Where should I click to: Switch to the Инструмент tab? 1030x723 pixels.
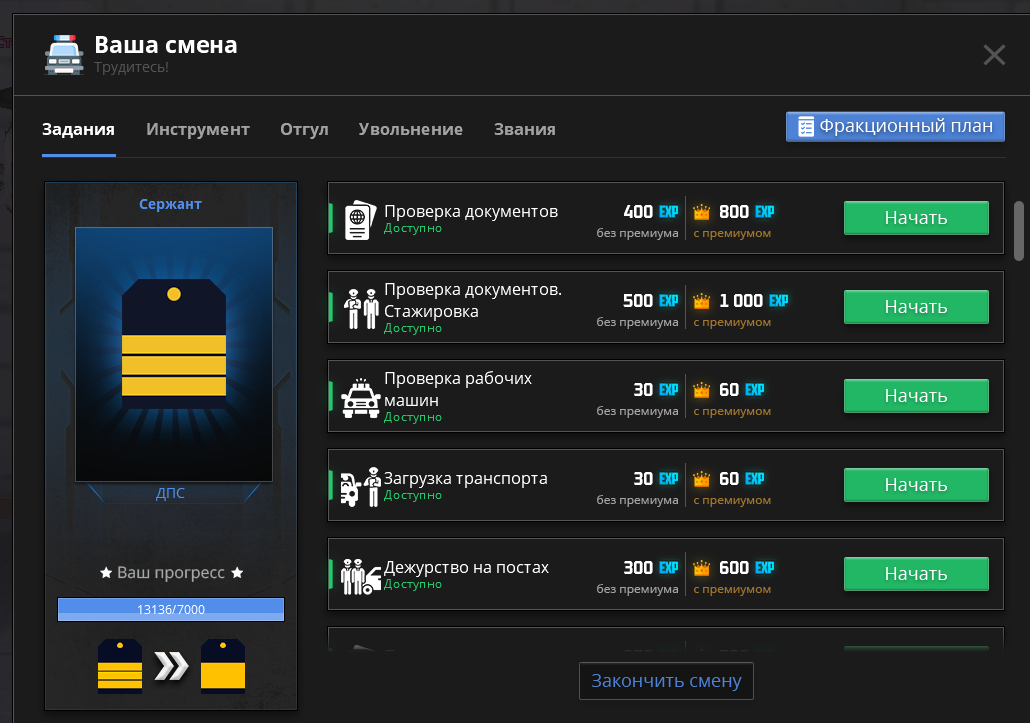click(x=198, y=129)
